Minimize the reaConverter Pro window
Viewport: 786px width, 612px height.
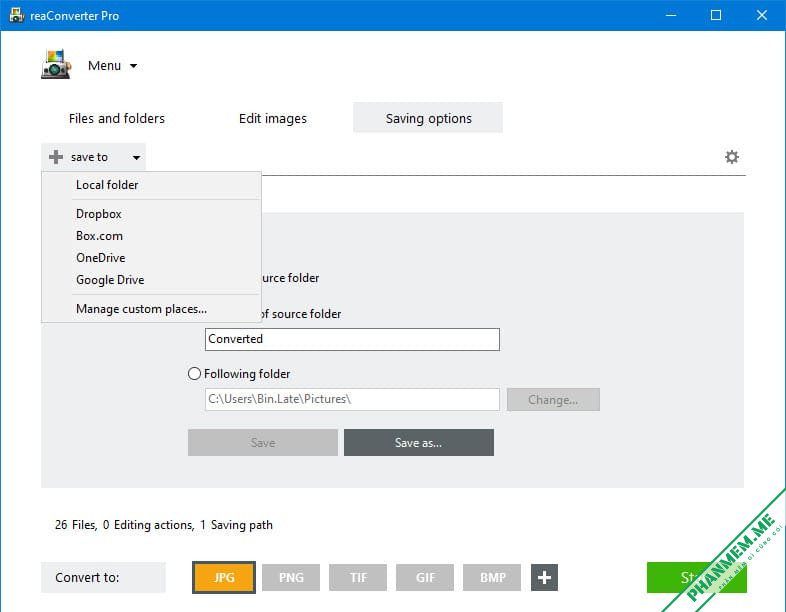tap(671, 15)
